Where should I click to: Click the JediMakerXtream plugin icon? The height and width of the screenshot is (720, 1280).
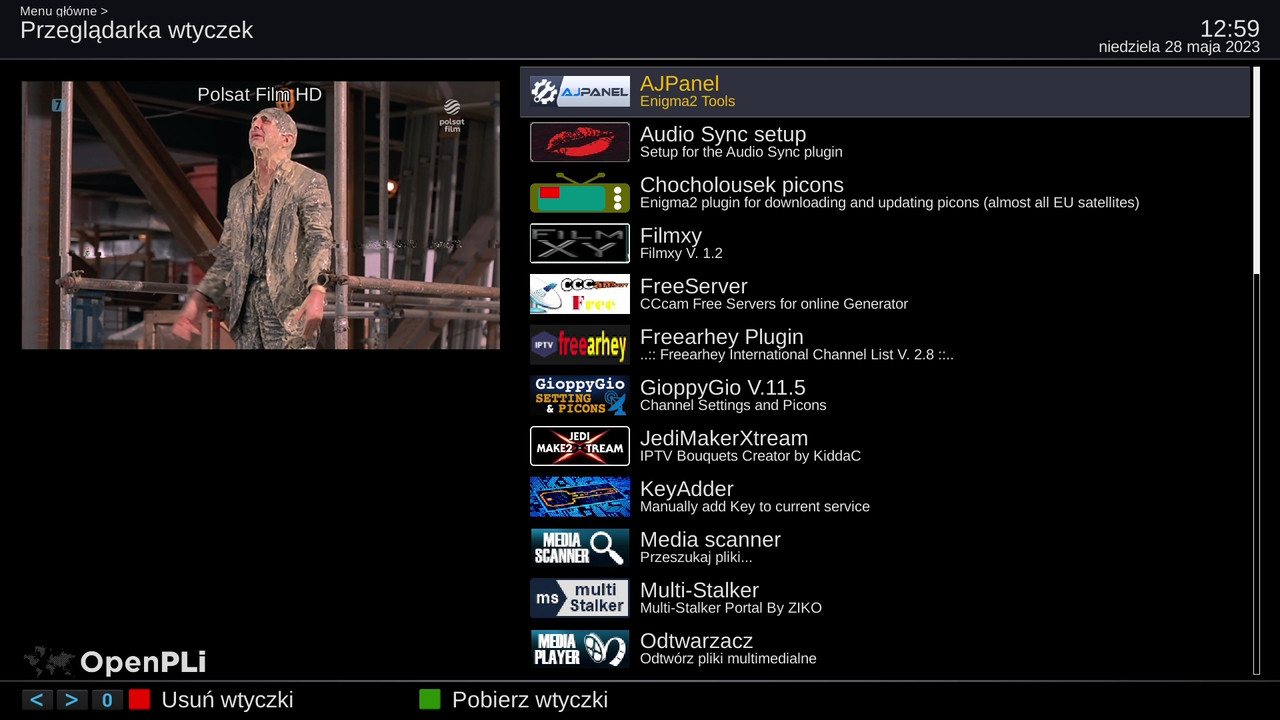point(580,446)
